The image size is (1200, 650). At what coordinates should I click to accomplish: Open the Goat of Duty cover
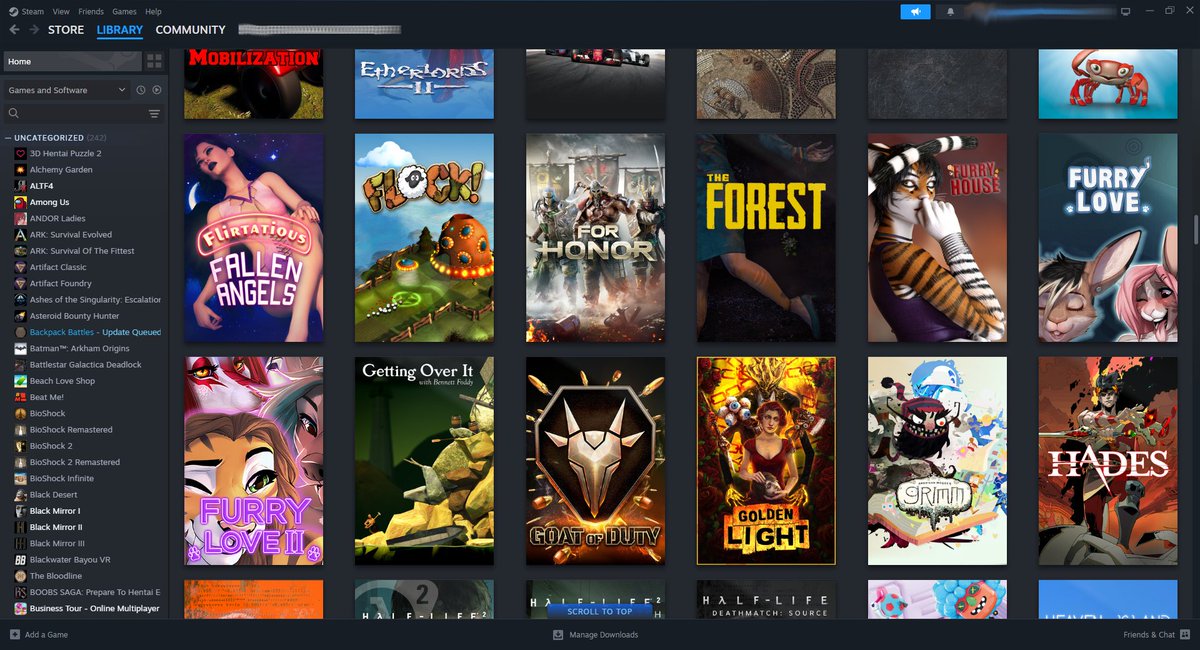click(x=595, y=461)
